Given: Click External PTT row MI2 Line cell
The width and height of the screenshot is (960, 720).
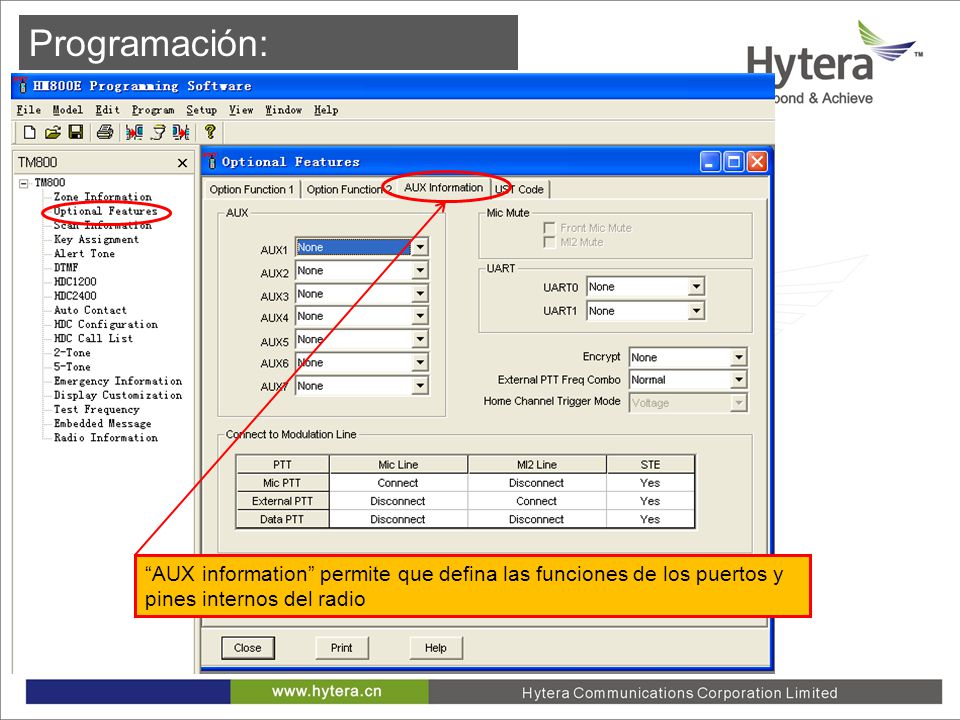Looking at the screenshot, I should [x=536, y=501].
